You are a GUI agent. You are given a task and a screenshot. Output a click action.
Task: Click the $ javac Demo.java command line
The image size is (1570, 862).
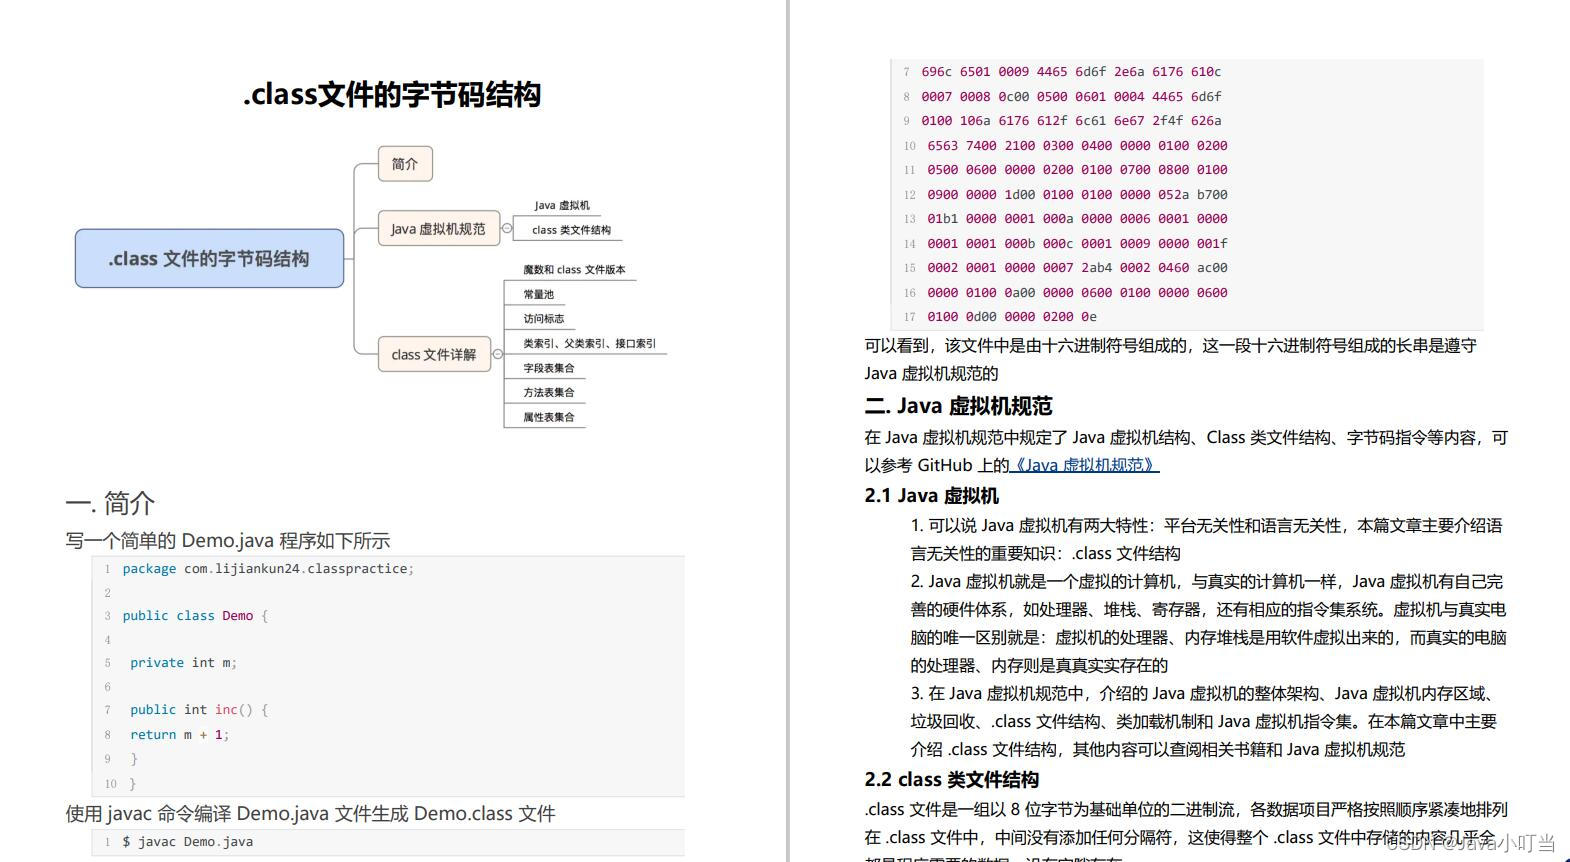click(x=187, y=842)
